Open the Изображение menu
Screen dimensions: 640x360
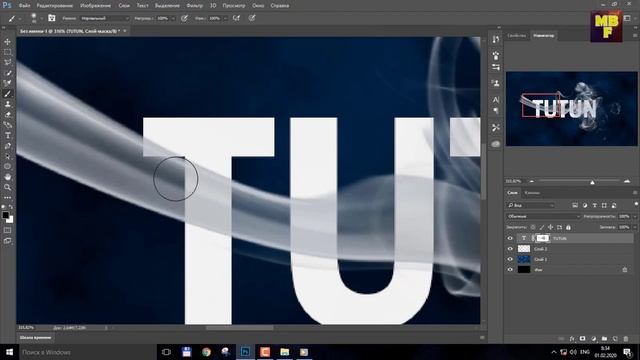pyautogui.click(x=96, y=6)
